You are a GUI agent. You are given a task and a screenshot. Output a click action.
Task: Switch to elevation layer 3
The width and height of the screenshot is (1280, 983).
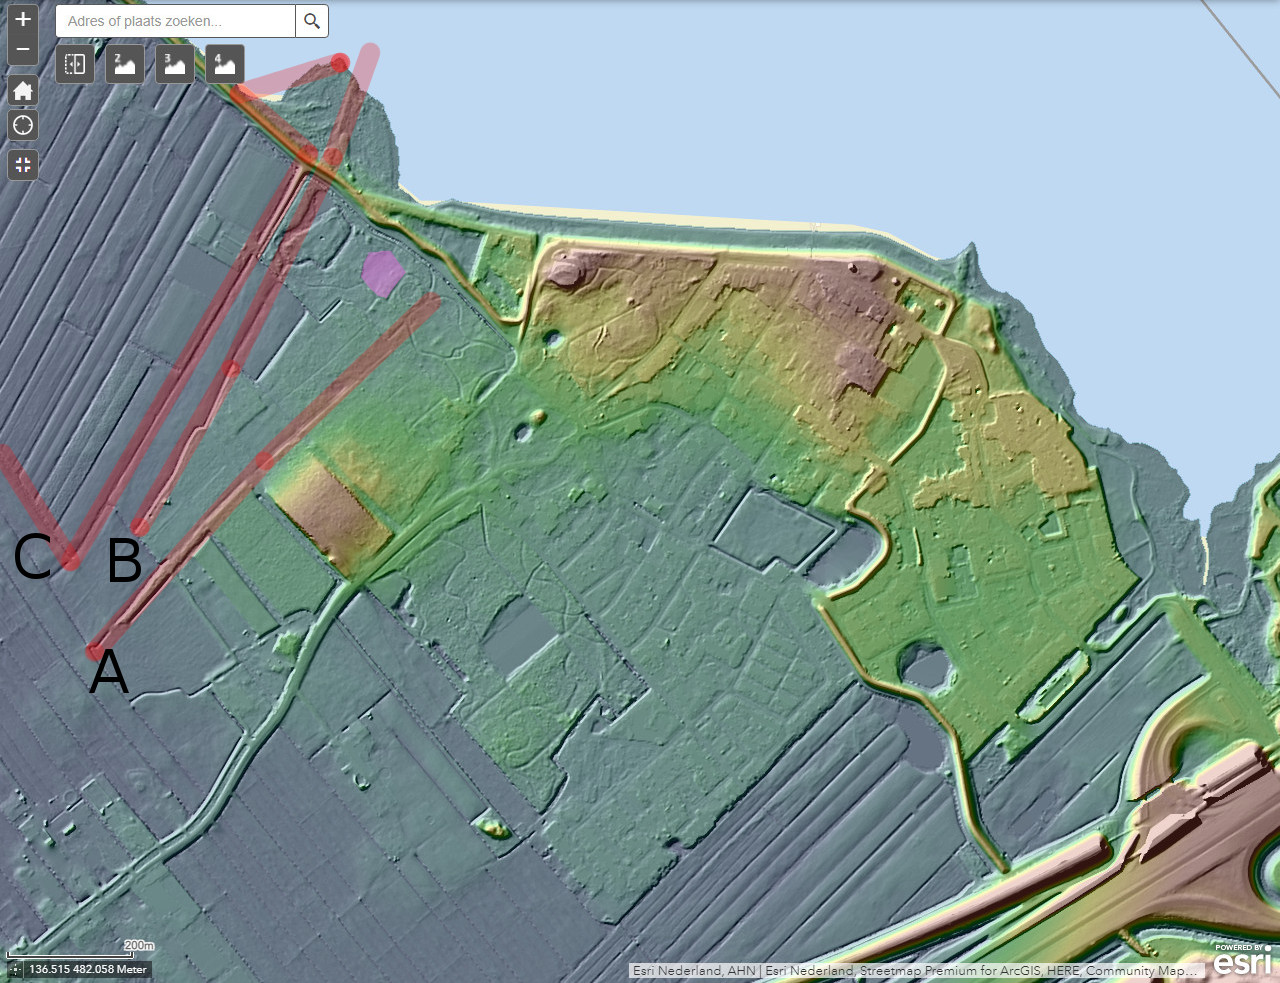(x=175, y=64)
